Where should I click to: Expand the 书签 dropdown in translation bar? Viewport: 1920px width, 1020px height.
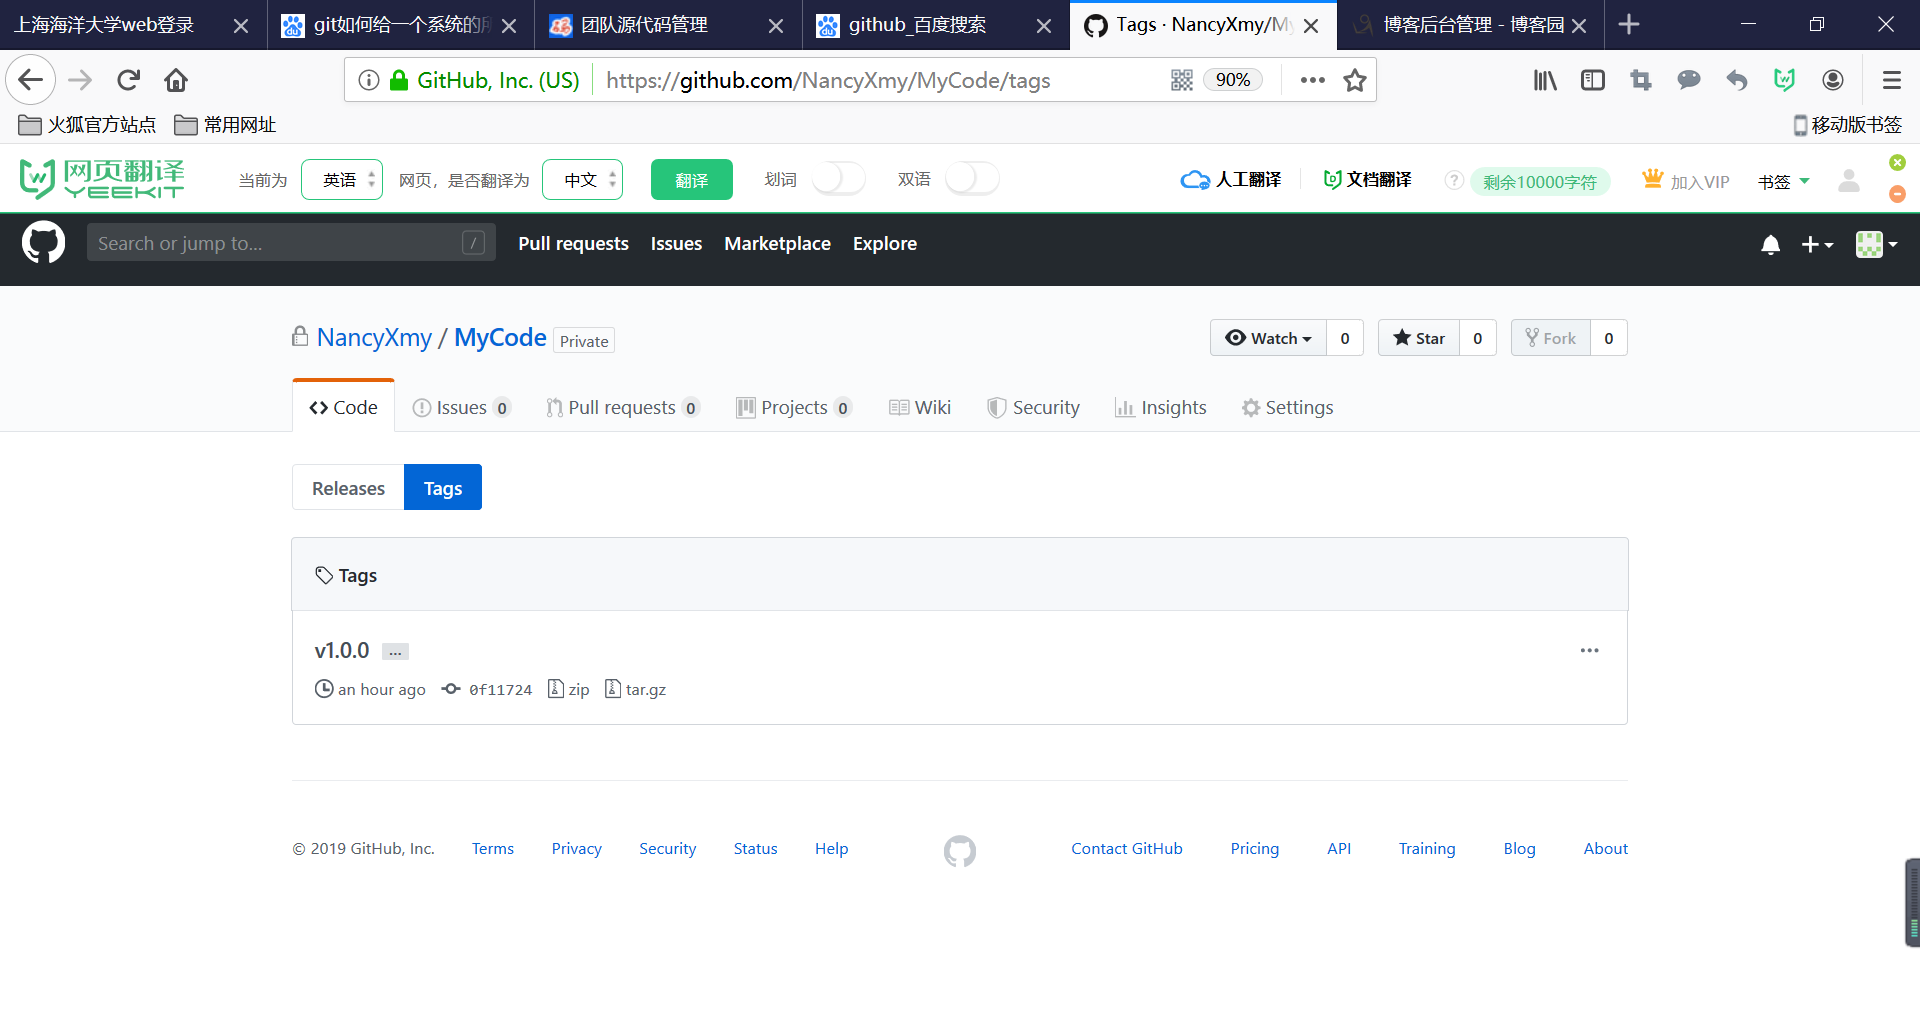(x=1784, y=182)
